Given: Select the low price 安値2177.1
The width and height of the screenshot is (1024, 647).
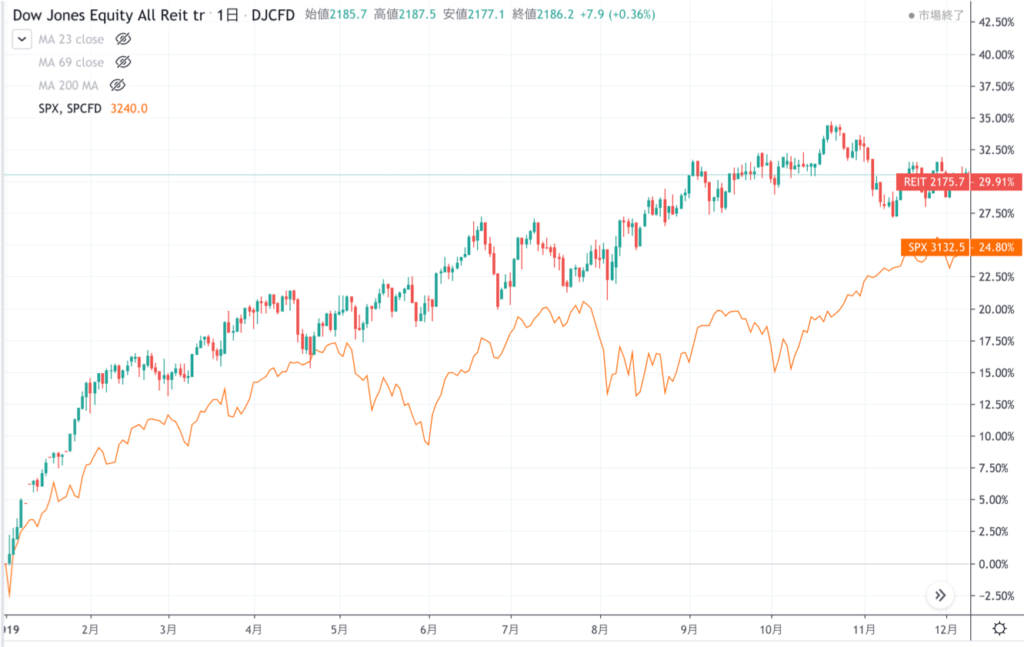Looking at the screenshot, I should (473, 14).
